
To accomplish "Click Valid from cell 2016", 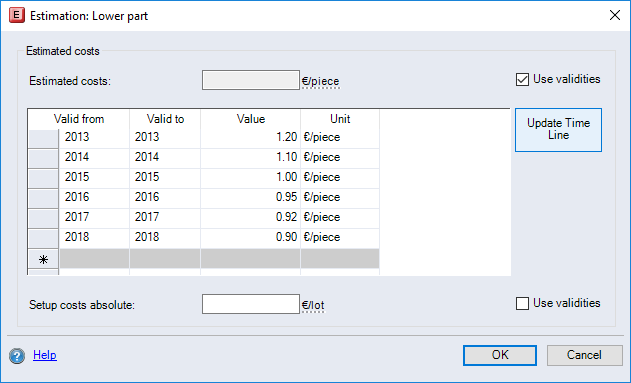I will tap(94, 199).
